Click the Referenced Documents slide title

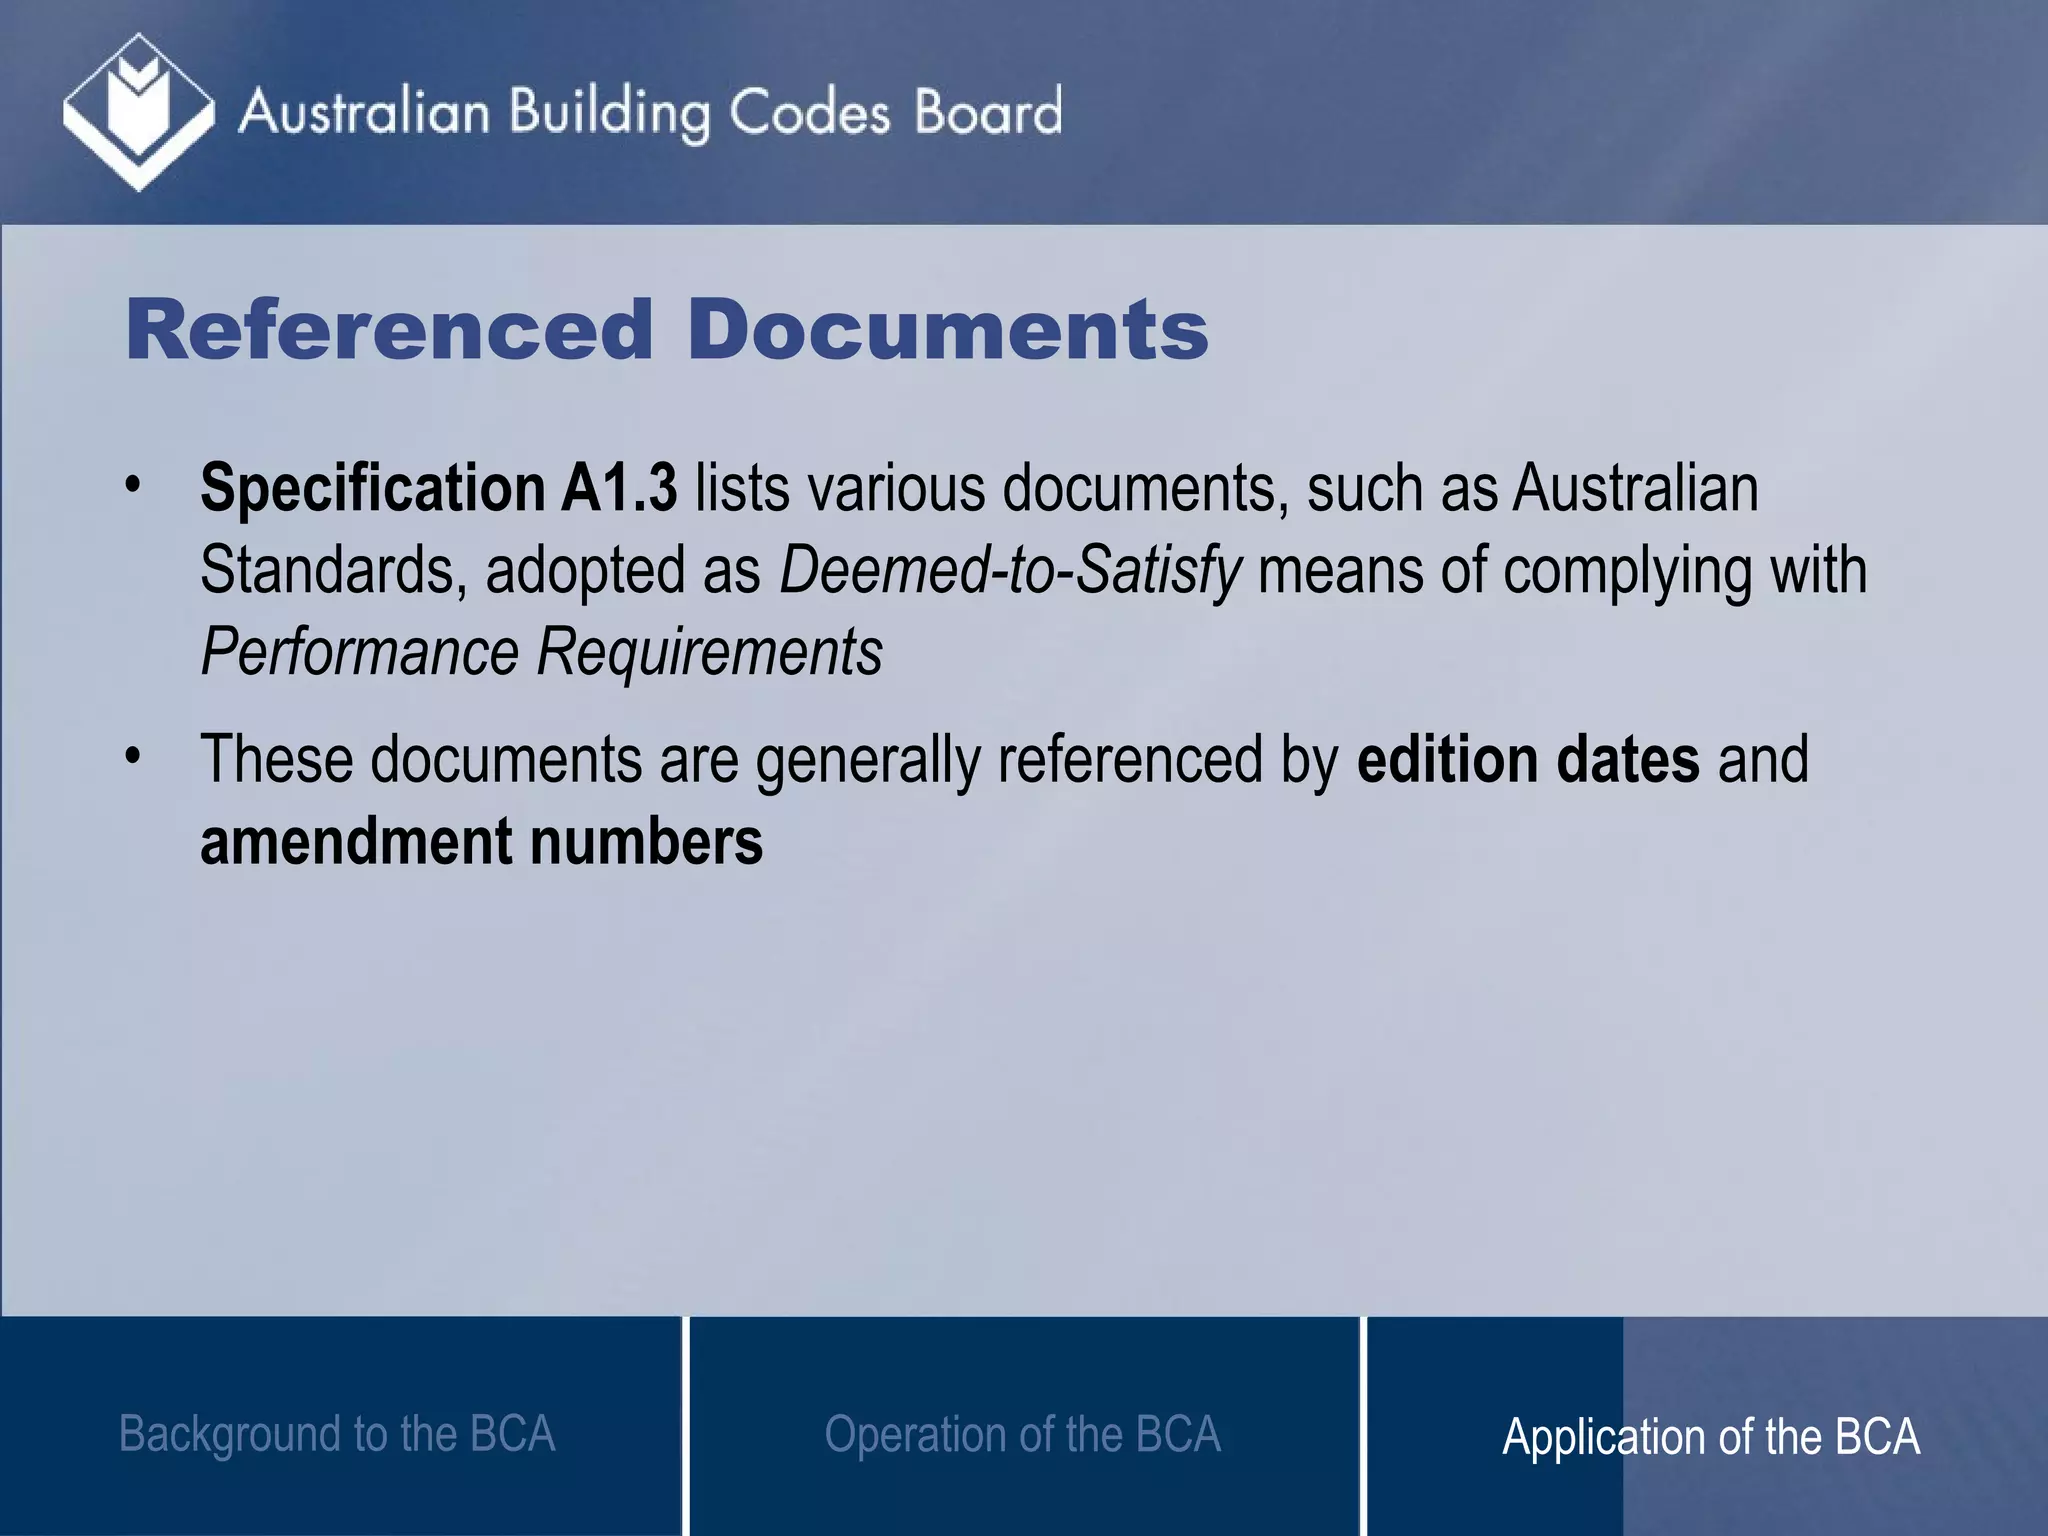pyautogui.click(x=667, y=330)
